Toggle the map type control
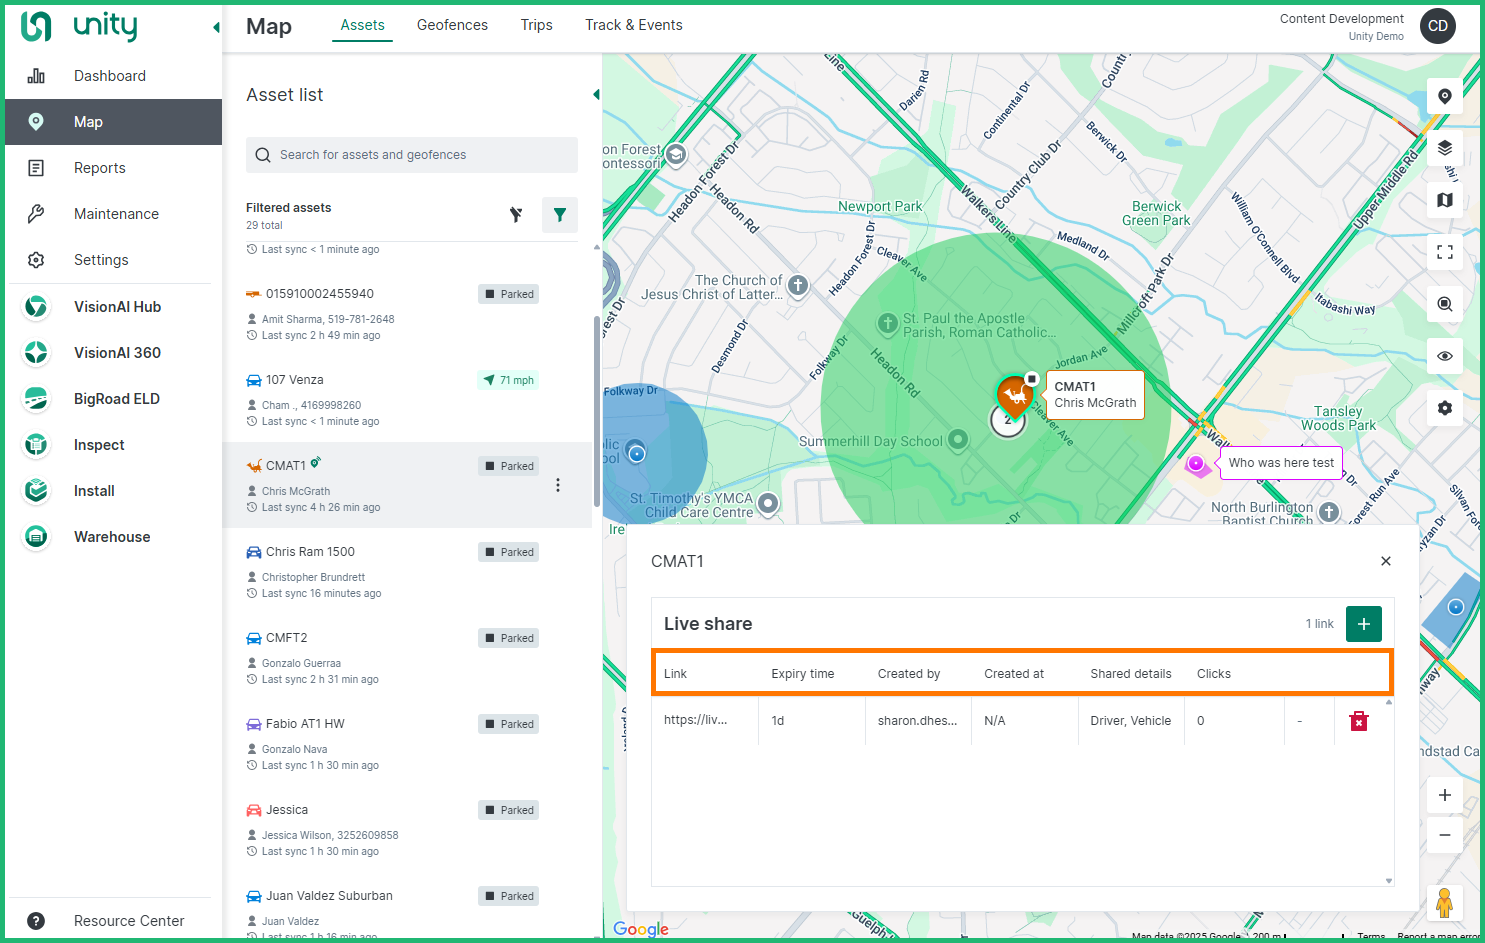This screenshot has height=943, width=1485. coord(1444,200)
